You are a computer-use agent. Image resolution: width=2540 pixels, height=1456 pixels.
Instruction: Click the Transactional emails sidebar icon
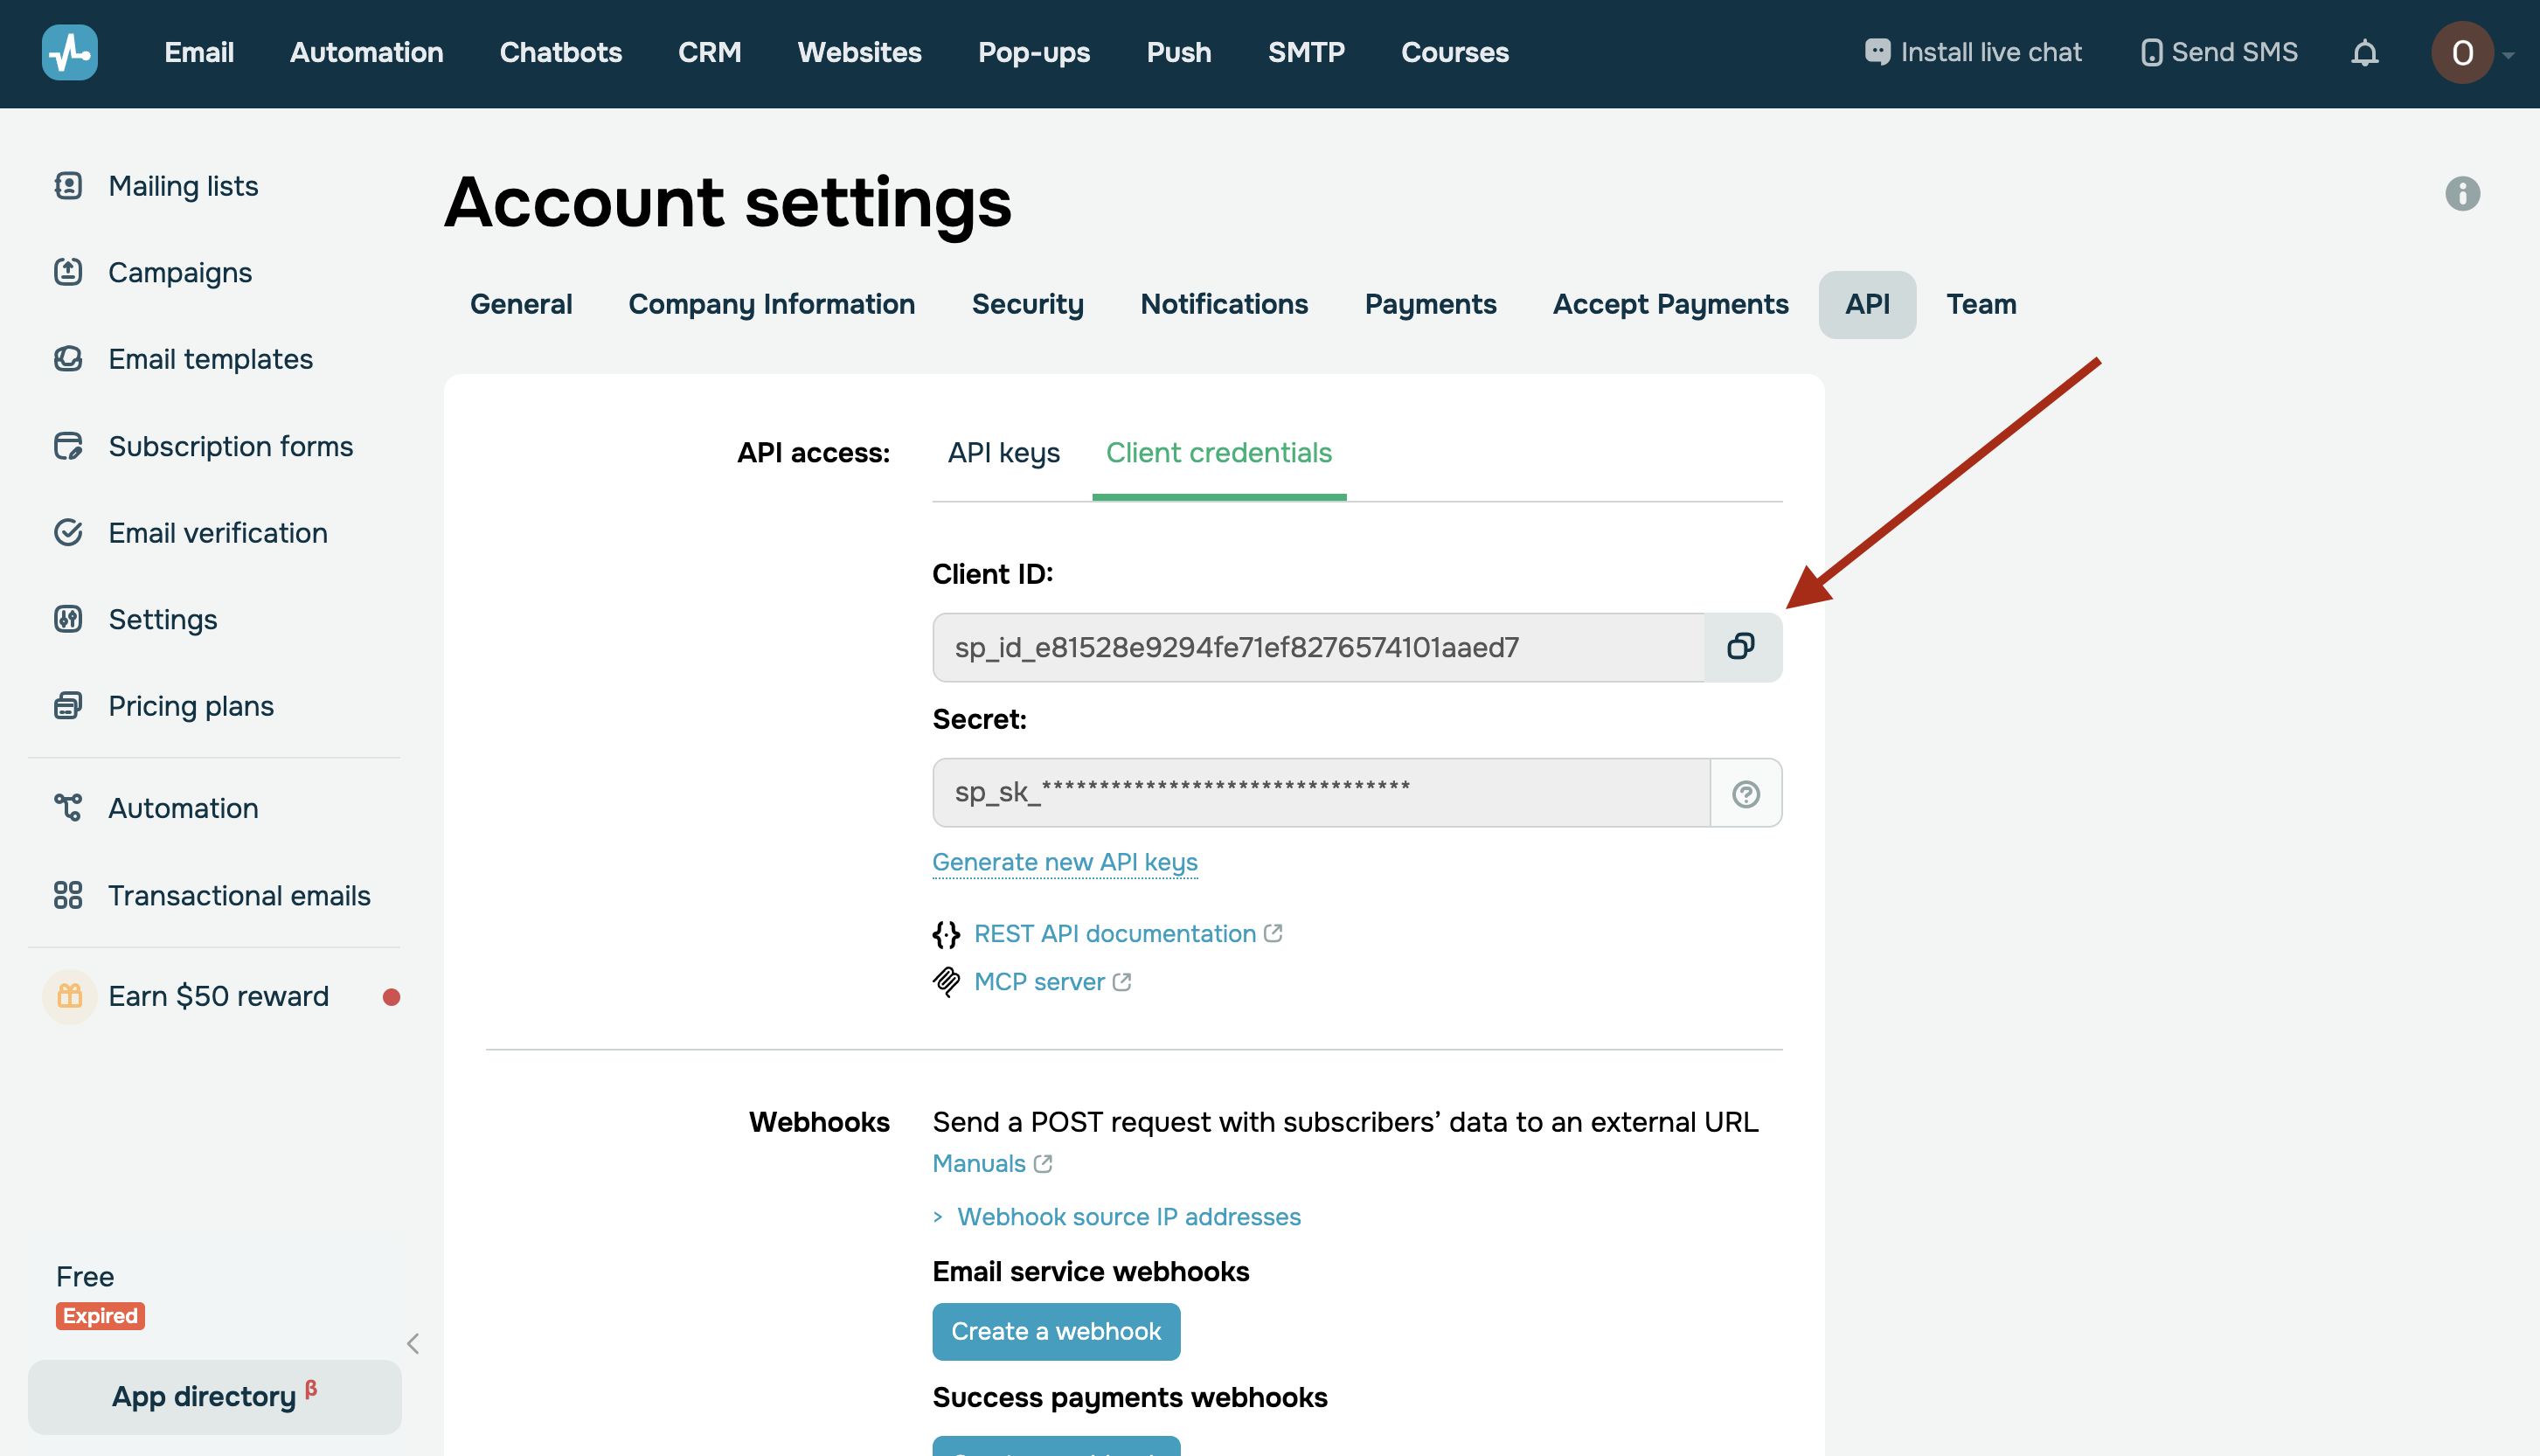tap(68, 895)
